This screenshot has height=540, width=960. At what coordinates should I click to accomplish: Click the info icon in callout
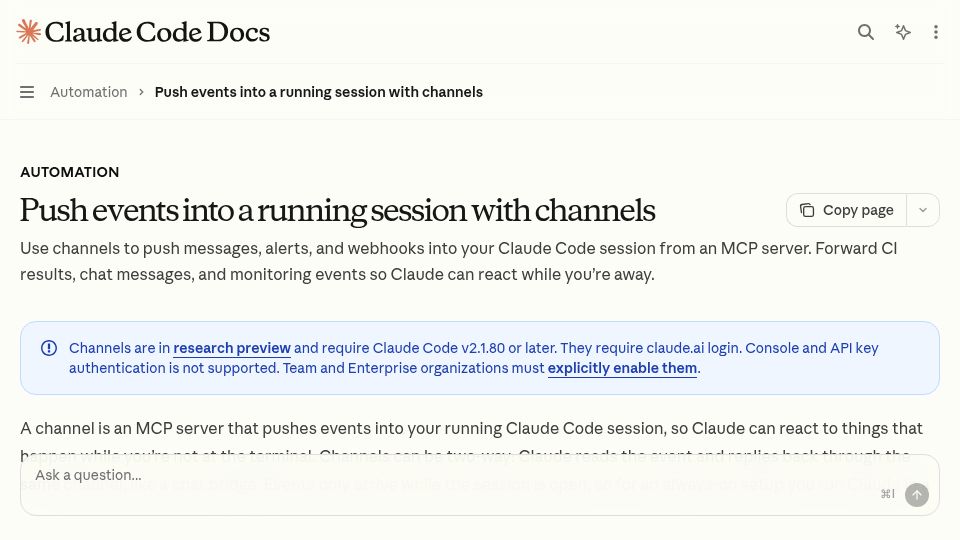[x=49, y=348]
